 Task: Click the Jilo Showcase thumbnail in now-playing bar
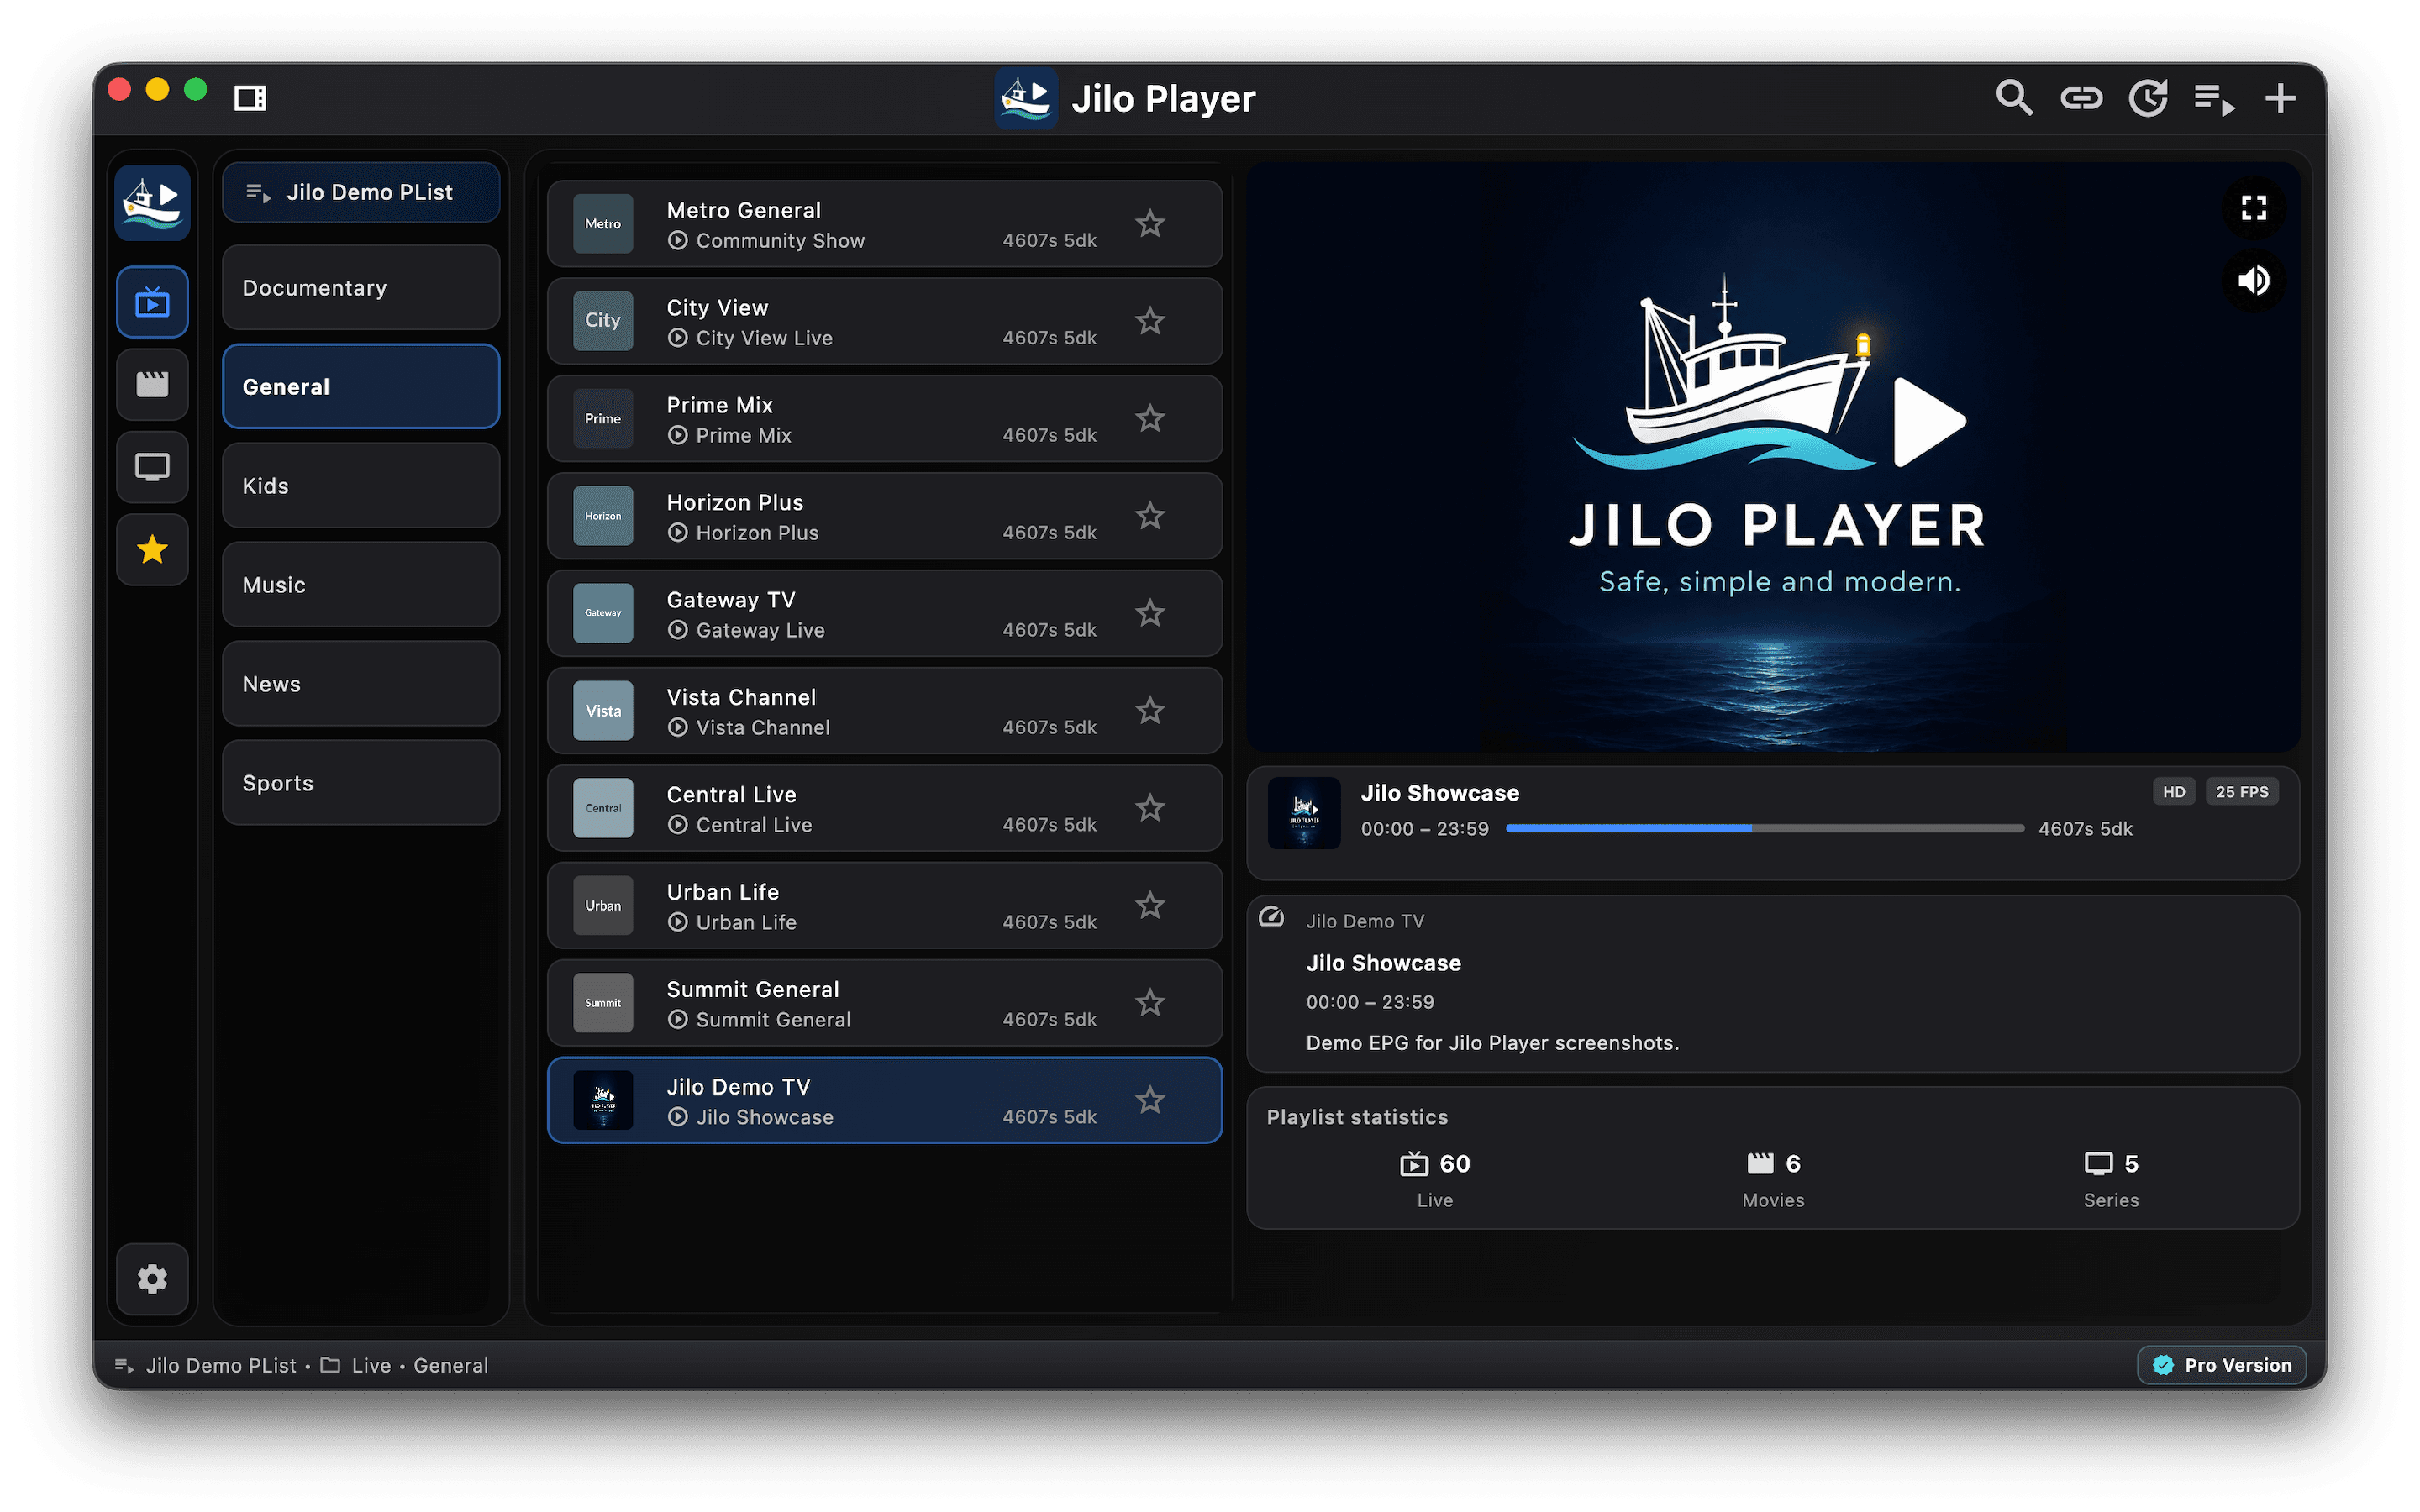(x=1304, y=813)
